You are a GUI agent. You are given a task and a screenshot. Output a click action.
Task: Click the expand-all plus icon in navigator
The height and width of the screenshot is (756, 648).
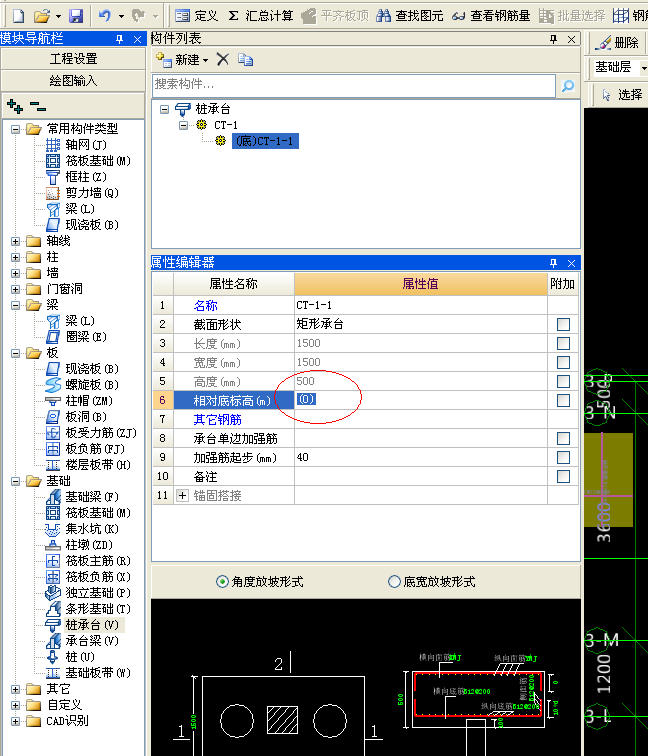point(15,106)
